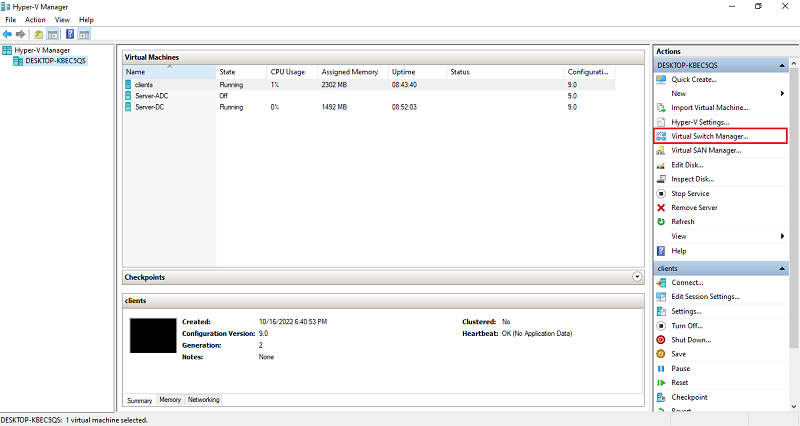Click the red X Remove Server icon
800x426 pixels.
pos(661,208)
